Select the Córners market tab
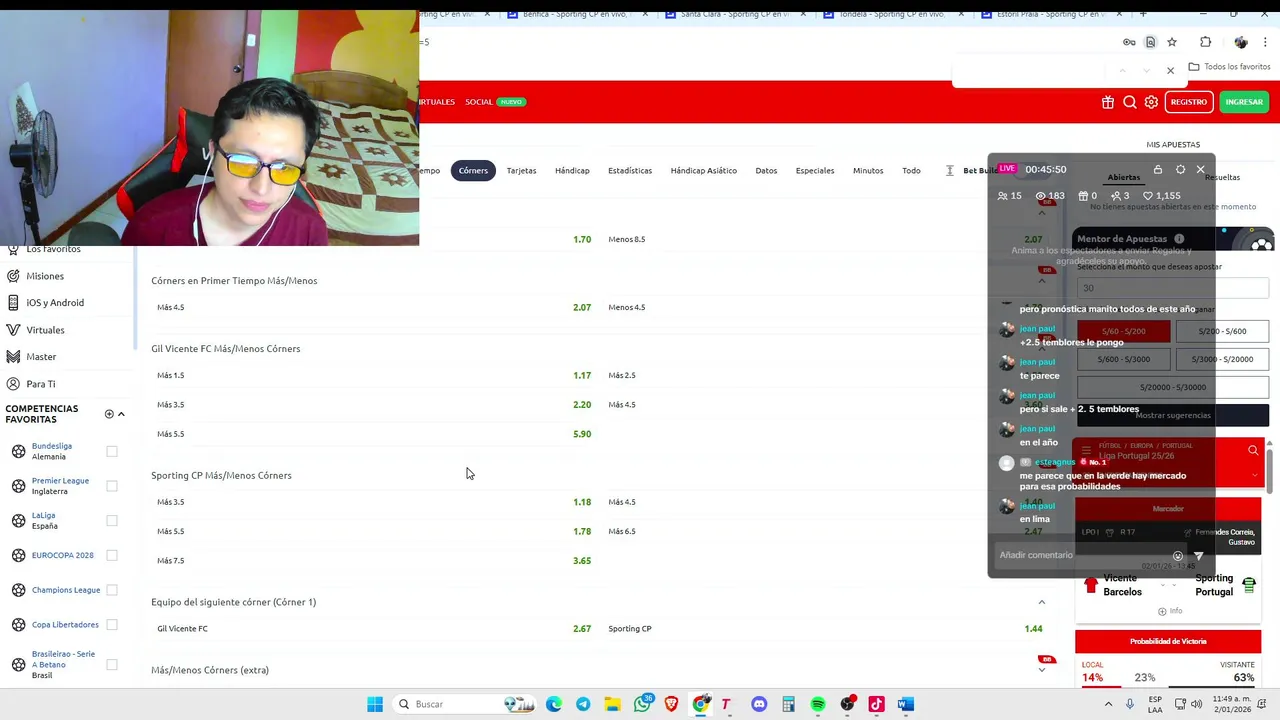The width and height of the screenshot is (1280, 720). pyautogui.click(x=473, y=171)
